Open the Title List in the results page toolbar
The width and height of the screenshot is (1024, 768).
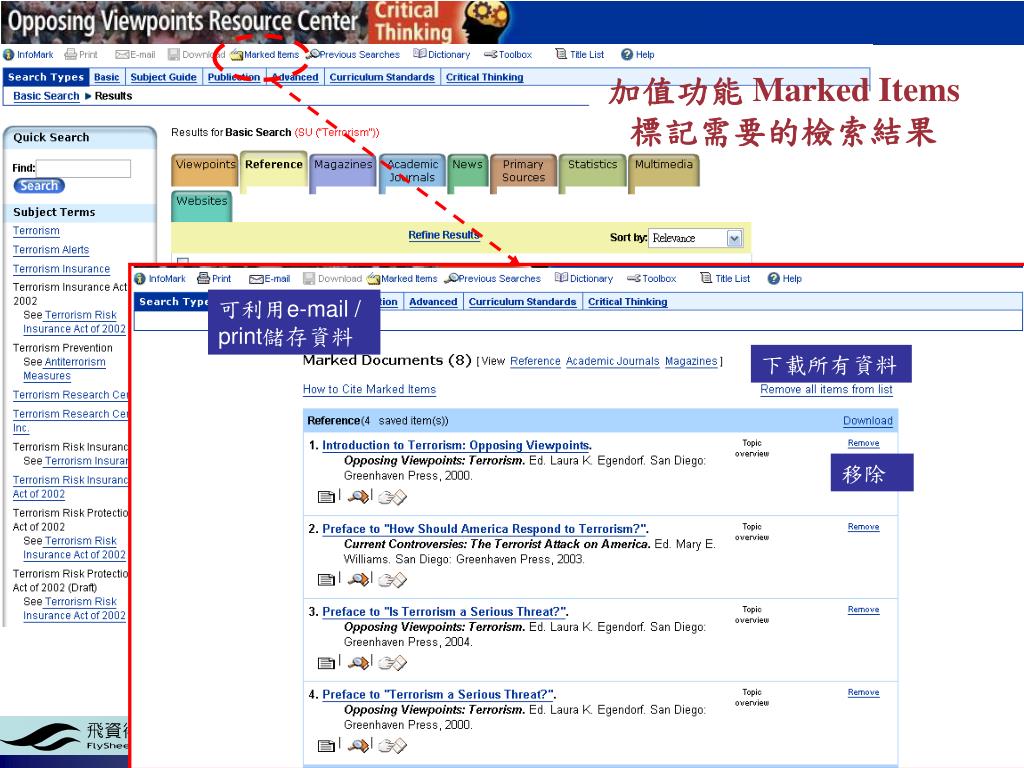579,55
